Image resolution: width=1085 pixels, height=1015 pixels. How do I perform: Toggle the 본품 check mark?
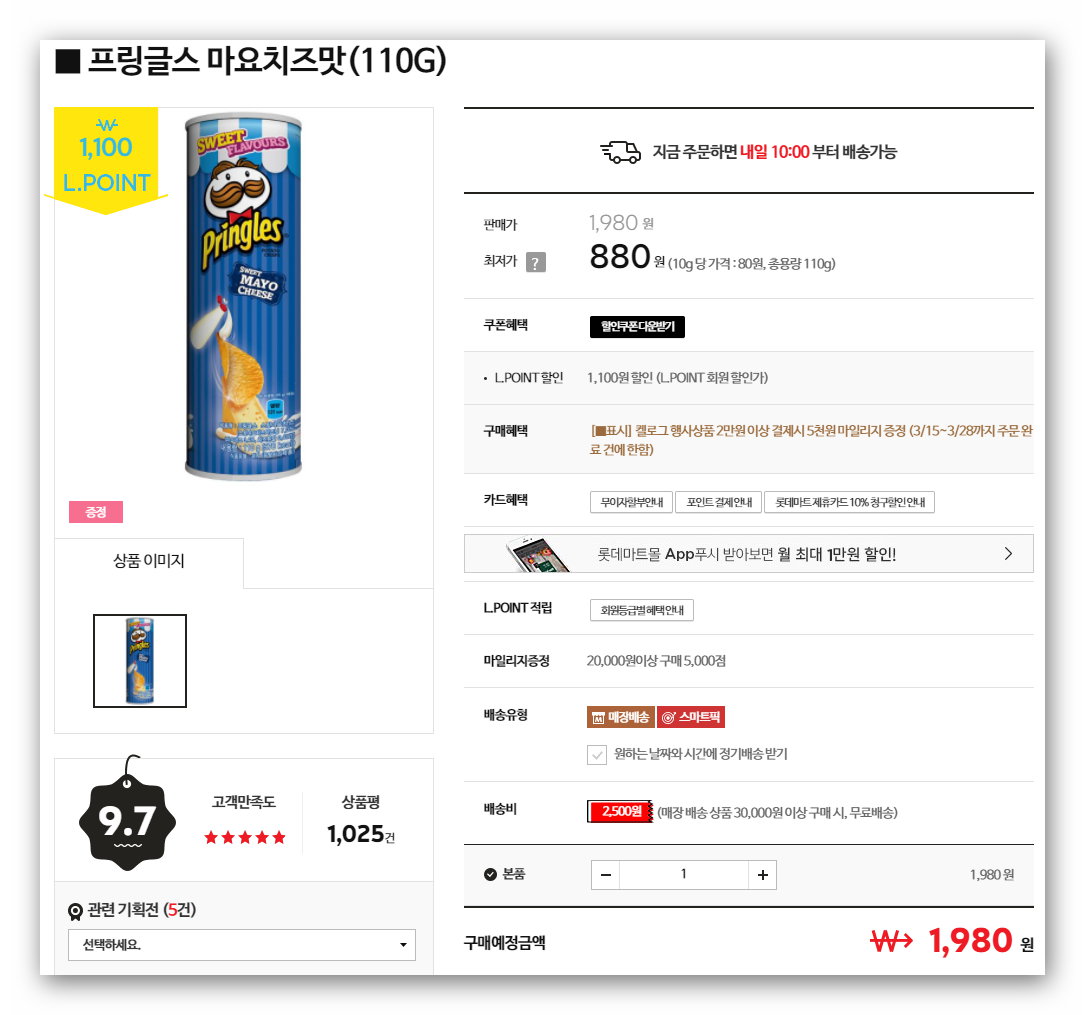pos(491,875)
